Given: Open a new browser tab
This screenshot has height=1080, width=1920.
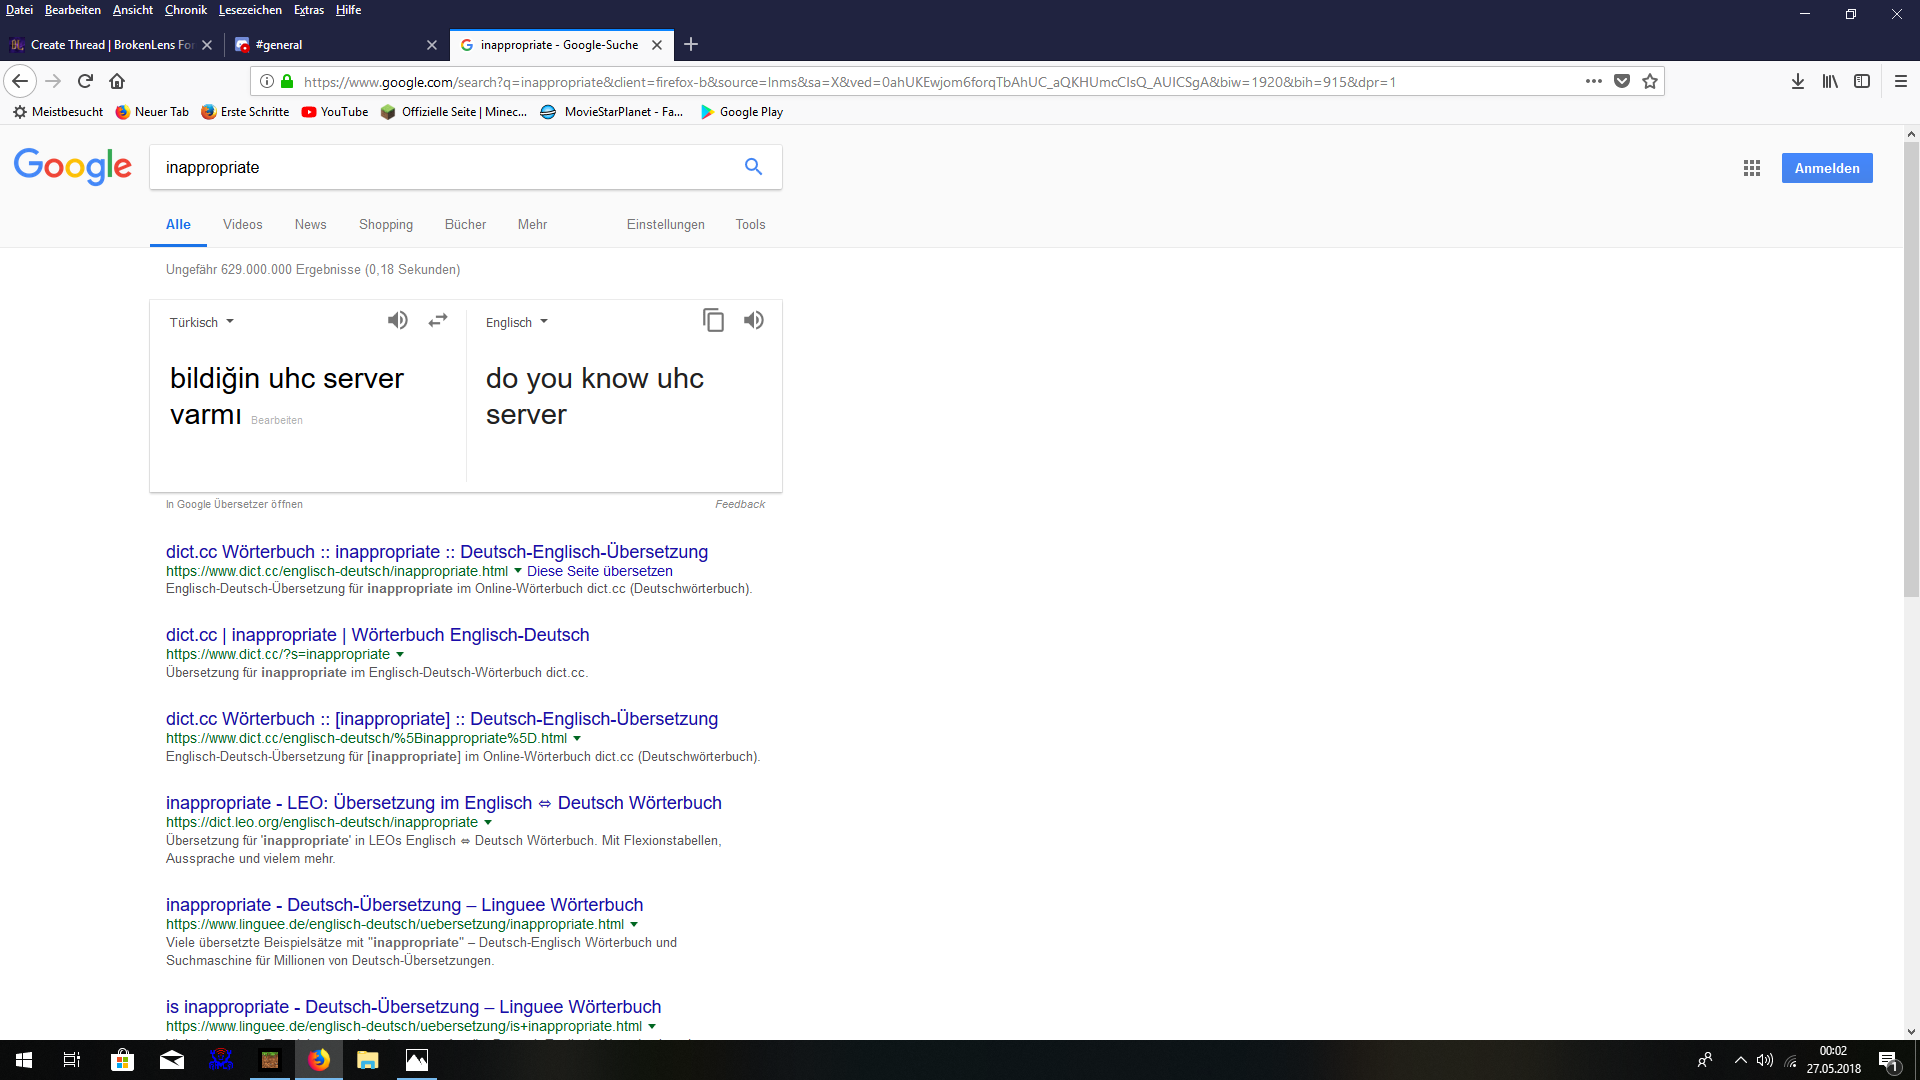Looking at the screenshot, I should point(691,44).
